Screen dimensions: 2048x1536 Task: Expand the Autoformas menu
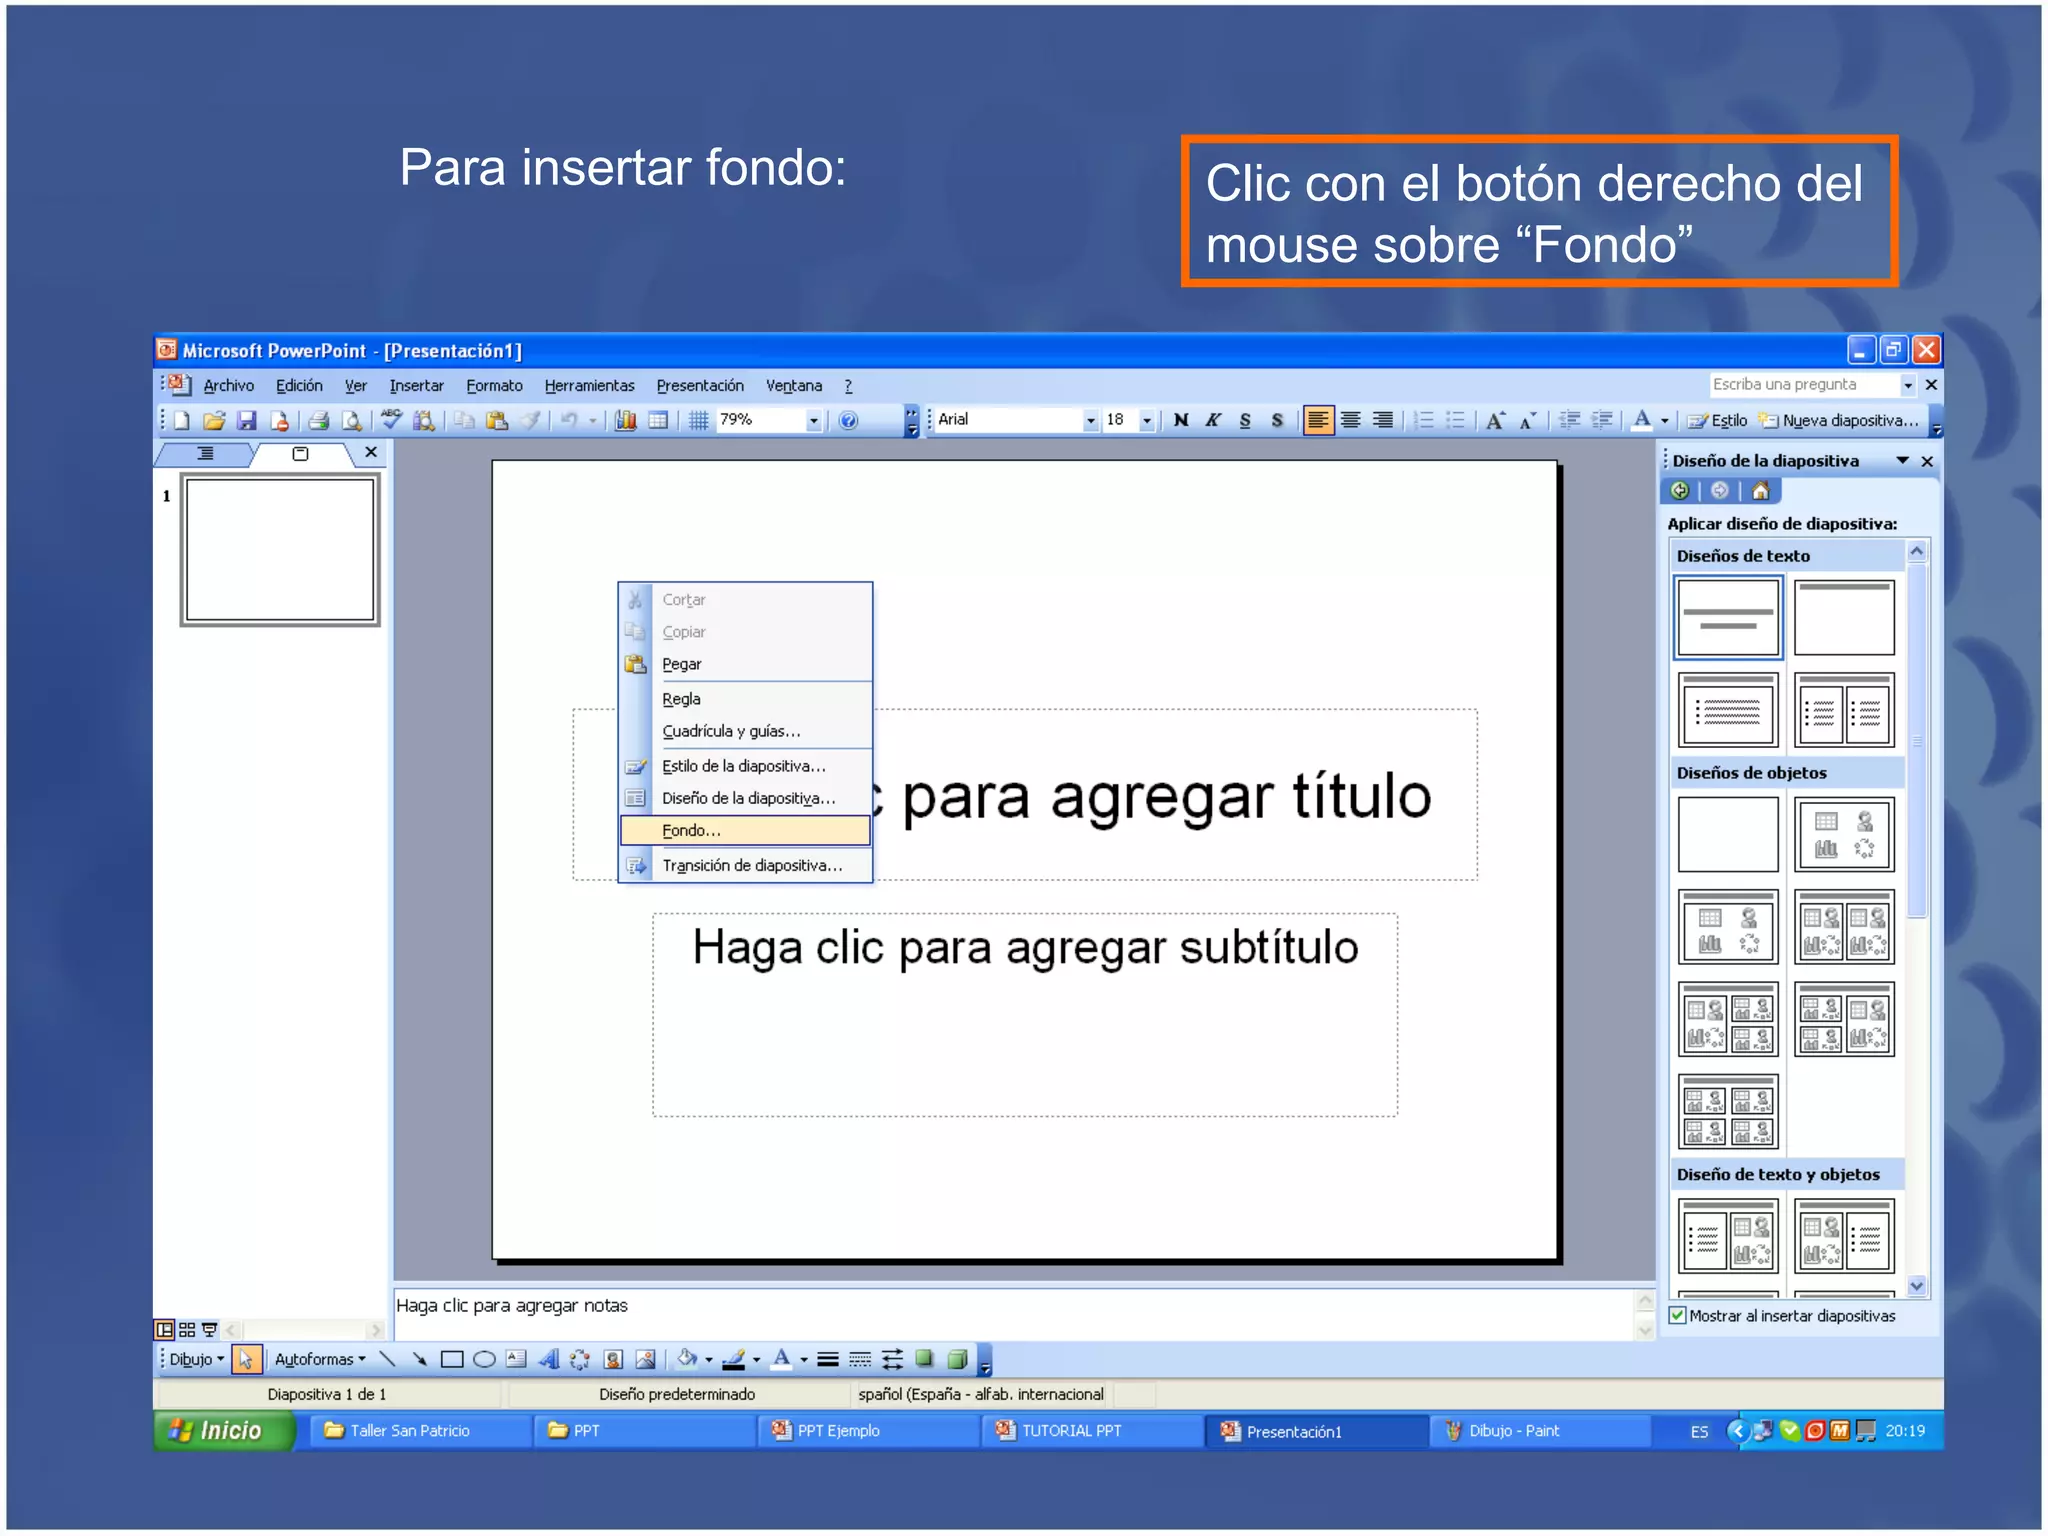pyautogui.click(x=320, y=1359)
